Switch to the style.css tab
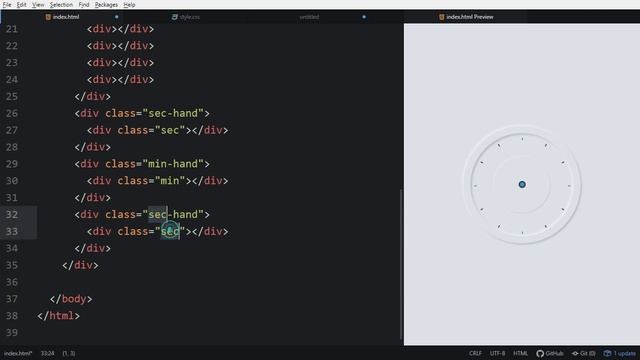Viewport: 640px width, 360px height. coord(186,17)
